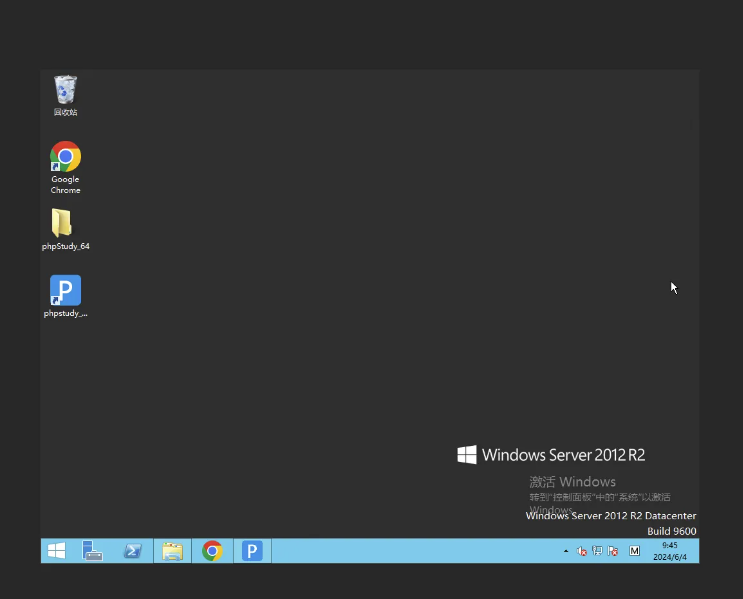Open the Windows Start button
This screenshot has height=599, width=743.
pos(57,551)
